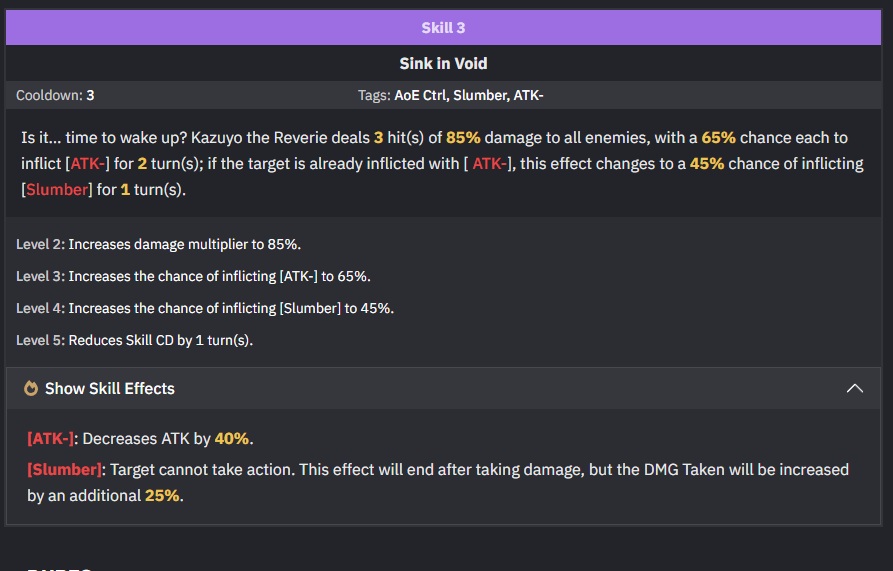Click the Level 3 upgrade line
893x571 pixels.
193,276
